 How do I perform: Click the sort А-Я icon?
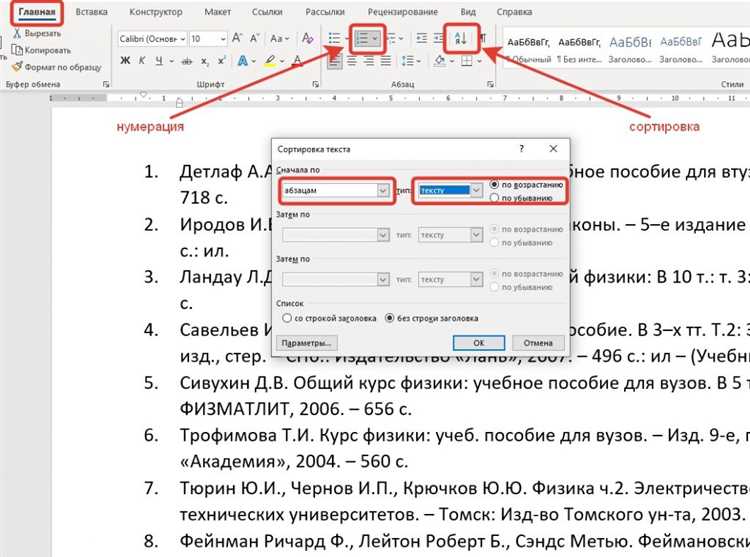tap(461, 39)
